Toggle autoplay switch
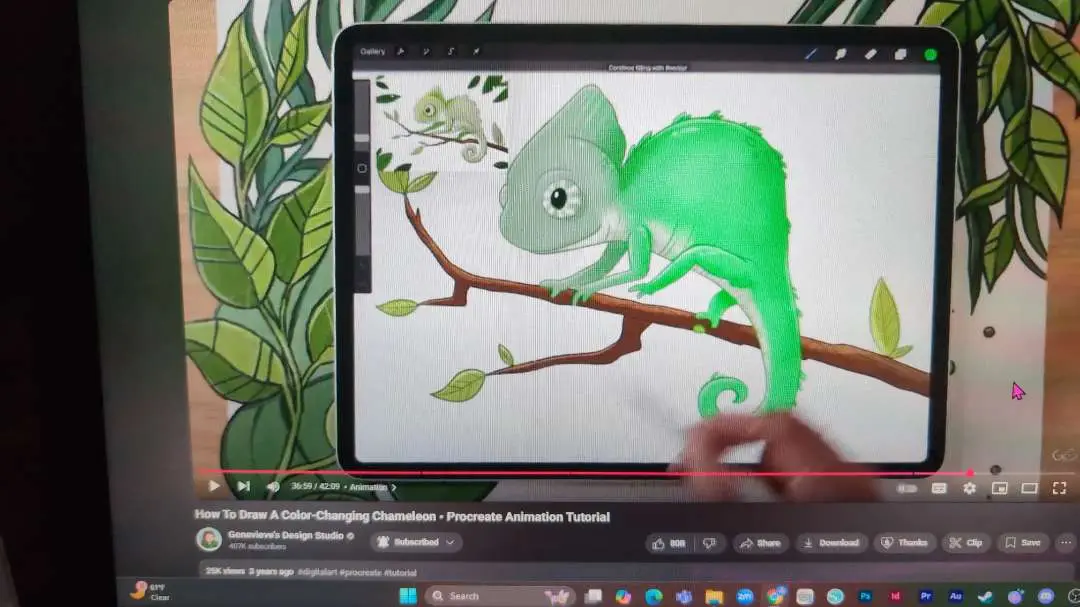This screenshot has width=1080, height=607. tap(907, 488)
